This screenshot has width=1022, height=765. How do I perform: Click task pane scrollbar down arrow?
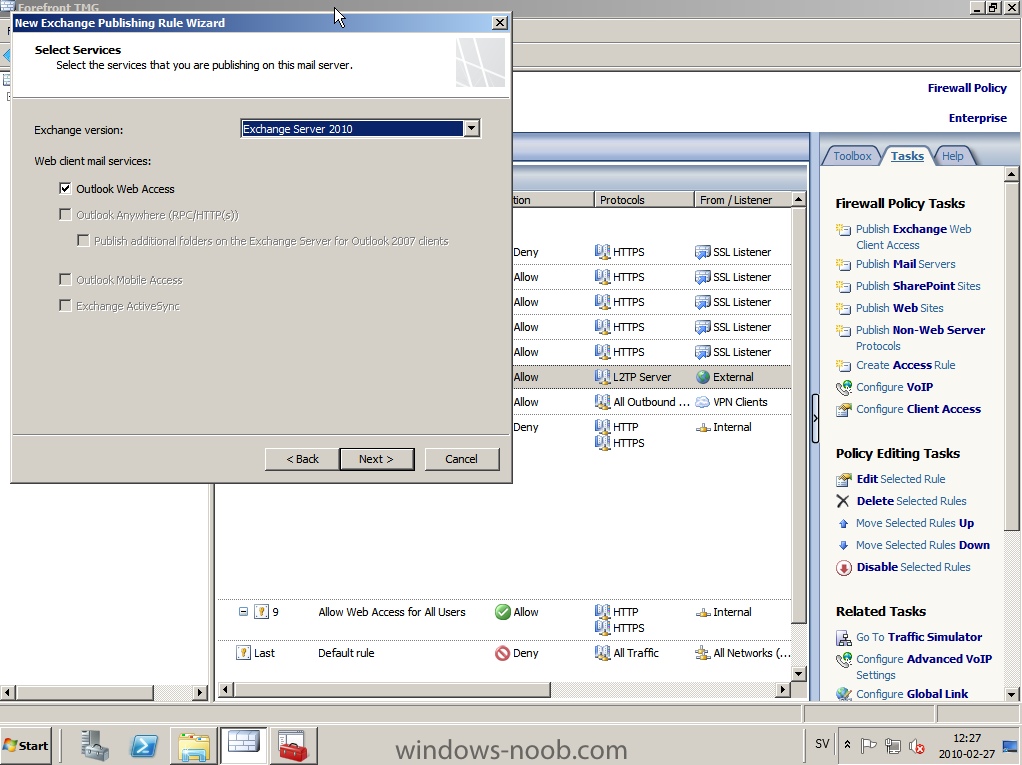tap(1012, 694)
